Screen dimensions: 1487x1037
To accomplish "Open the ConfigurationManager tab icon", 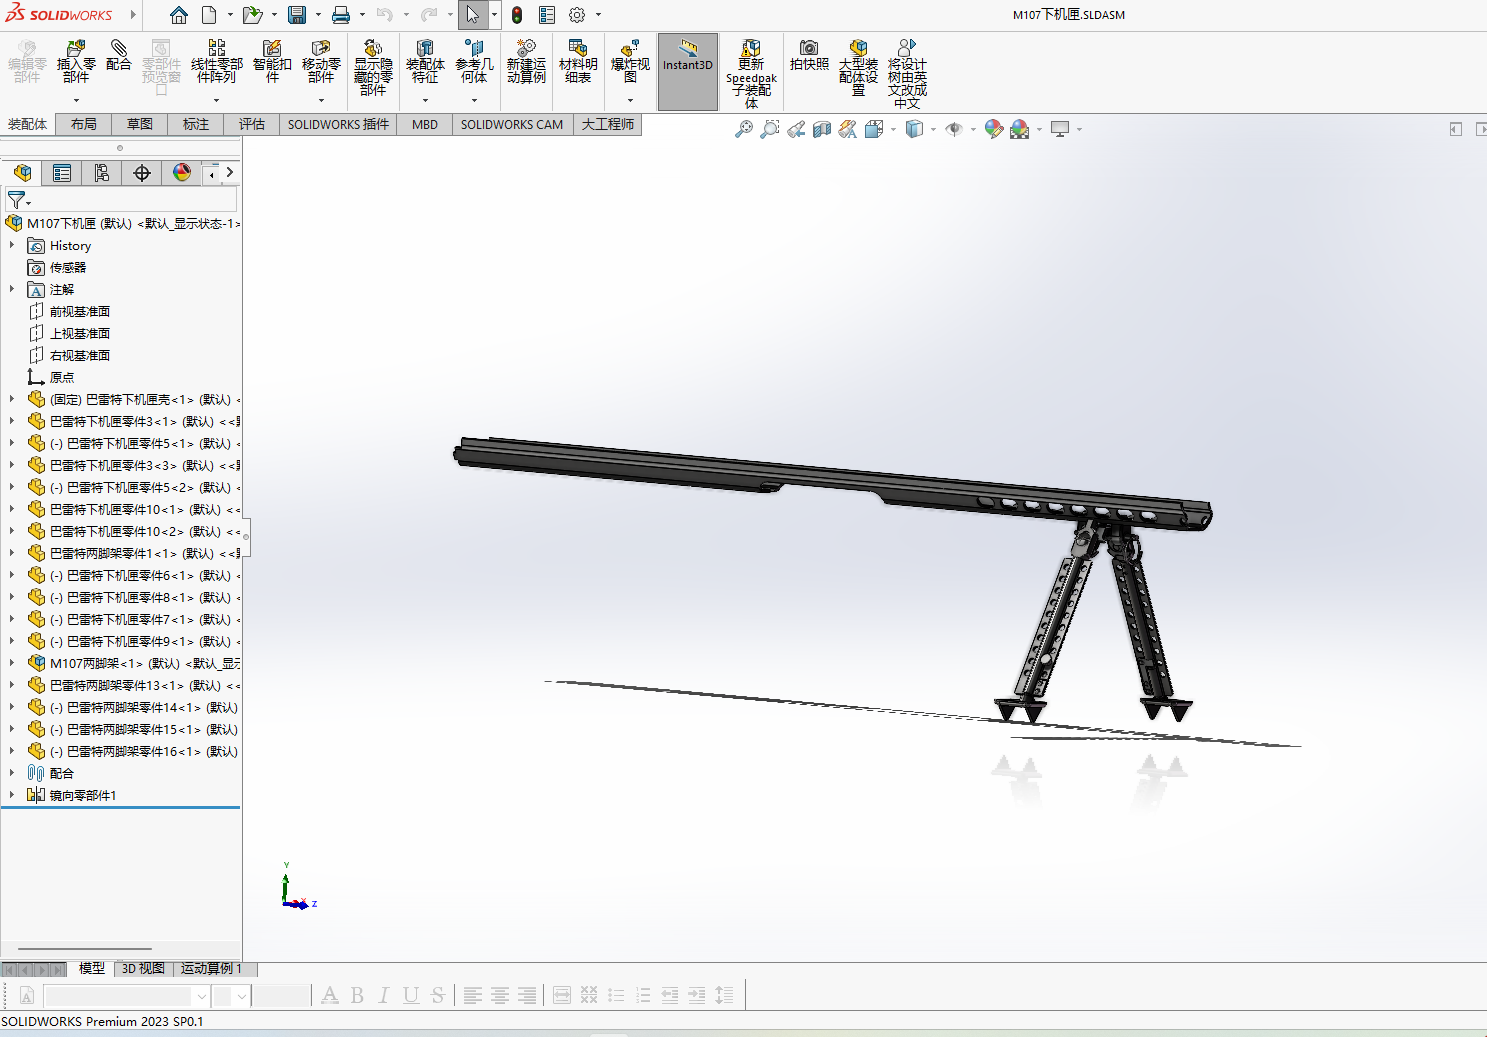I will pos(102,173).
